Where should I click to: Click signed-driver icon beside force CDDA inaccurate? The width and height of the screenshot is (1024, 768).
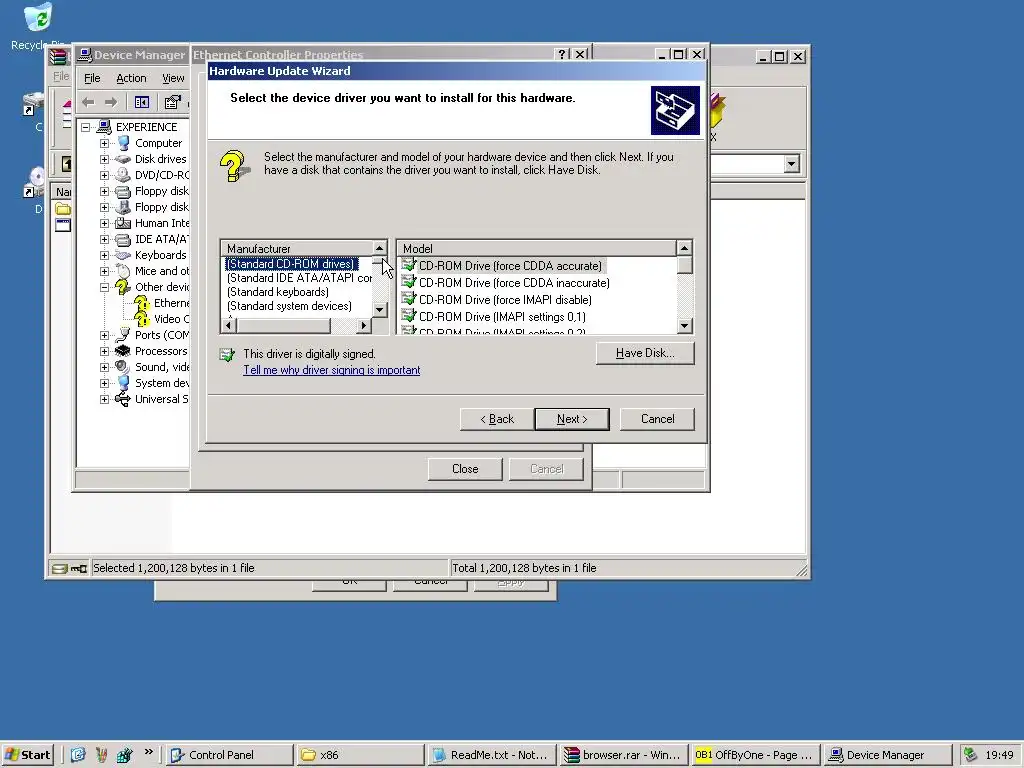click(x=409, y=282)
